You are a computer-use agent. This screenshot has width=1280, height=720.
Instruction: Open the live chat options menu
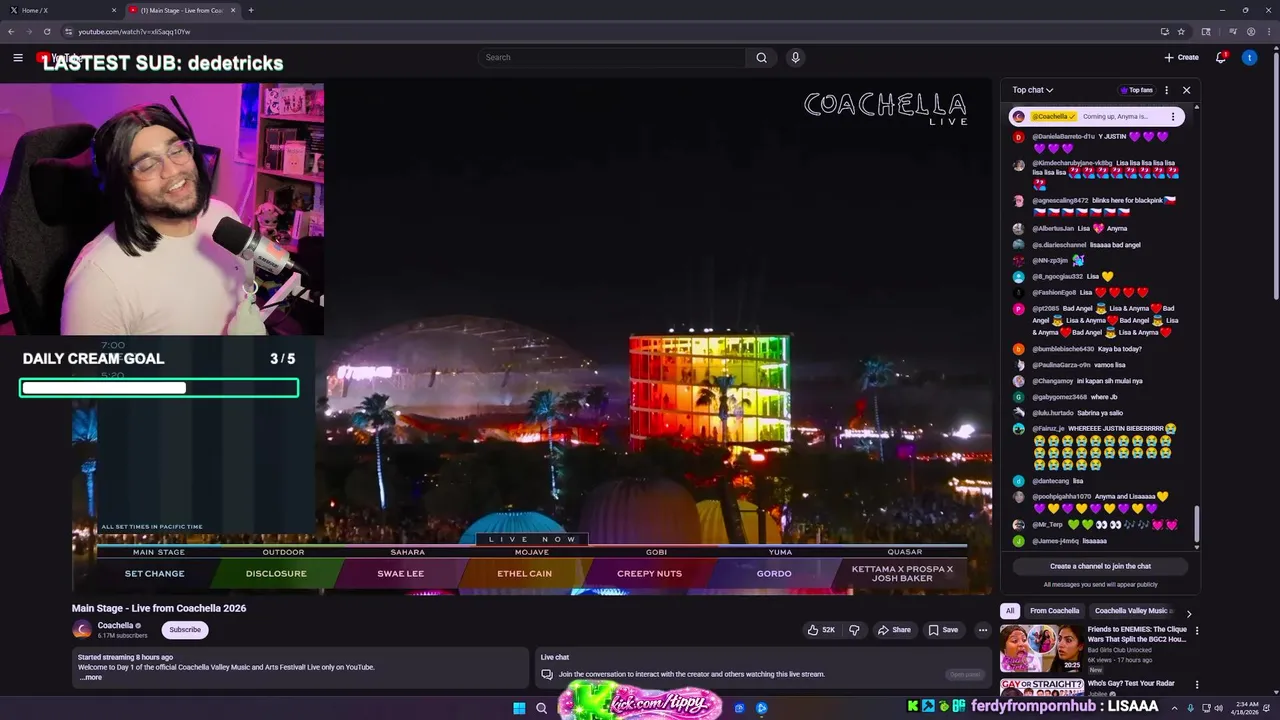tap(1166, 90)
